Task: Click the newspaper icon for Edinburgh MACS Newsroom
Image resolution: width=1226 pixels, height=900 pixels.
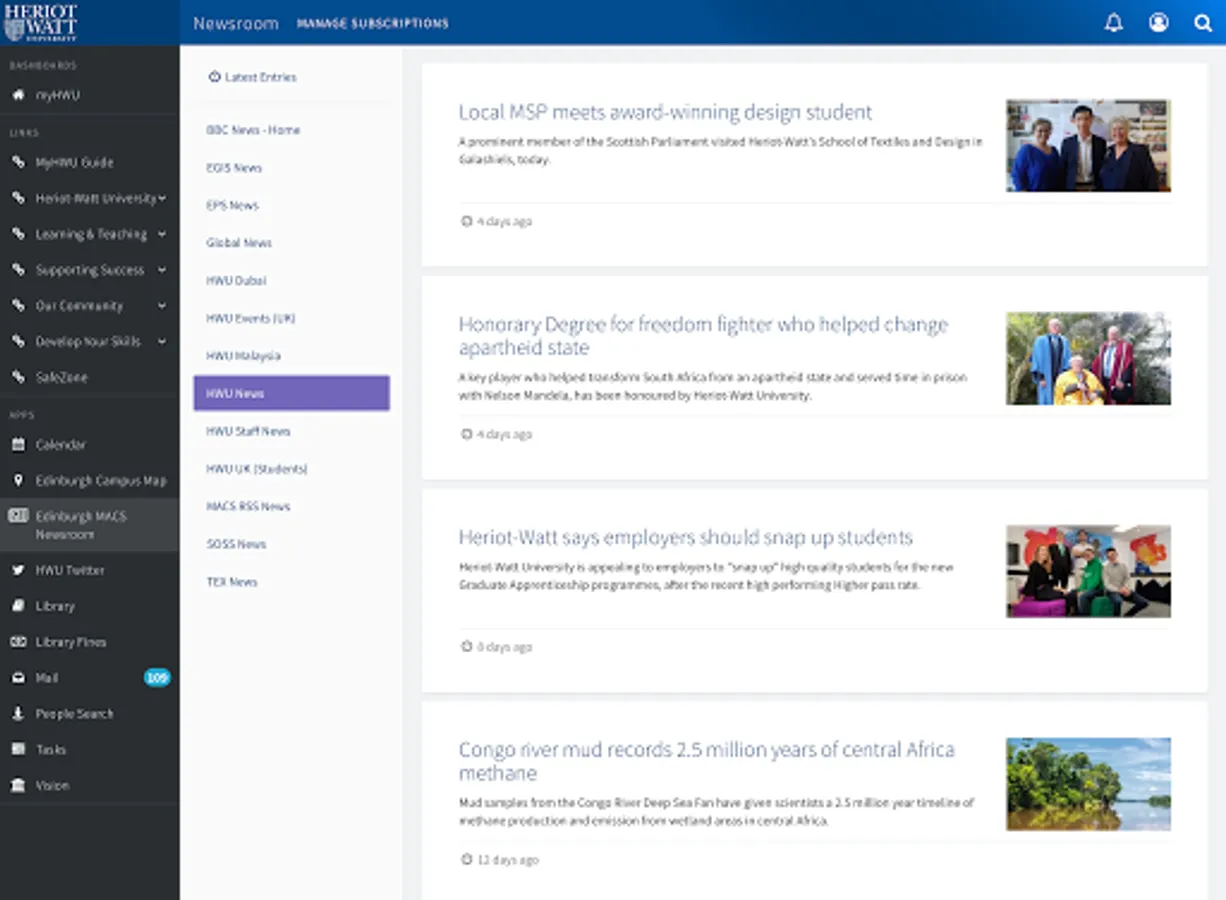Action: (x=18, y=516)
